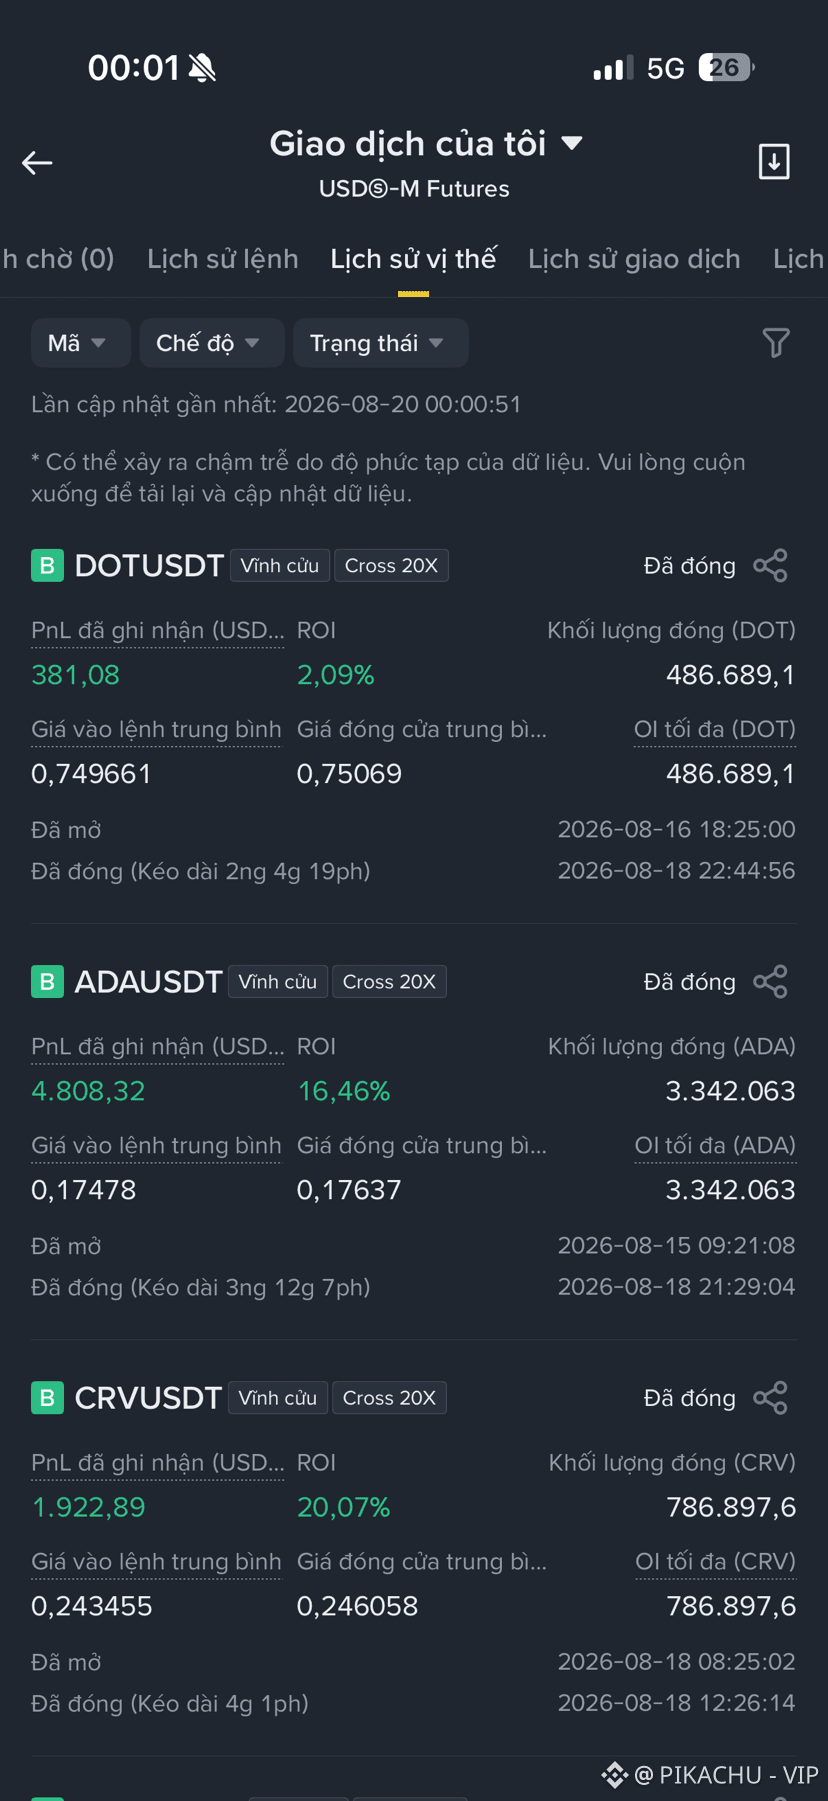Tap the PnL đã ghi nhận label under DOTUSDT
Image resolution: width=828 pixels, height=1801 pixels.
click(157, 631)
